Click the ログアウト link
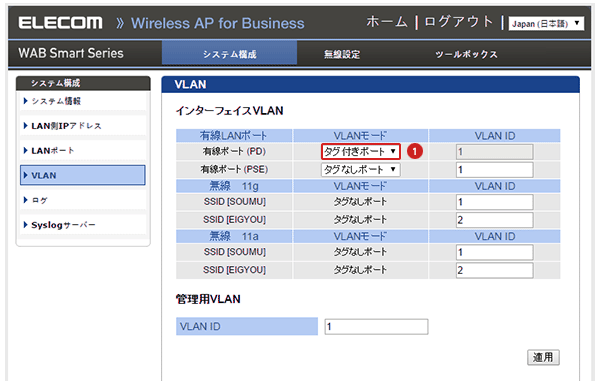This screenshot has height=383, width=600. coord(459,22)
